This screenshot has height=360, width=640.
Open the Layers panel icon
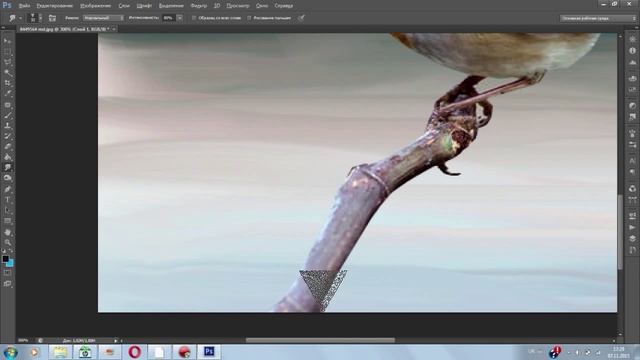coord(632,238)
